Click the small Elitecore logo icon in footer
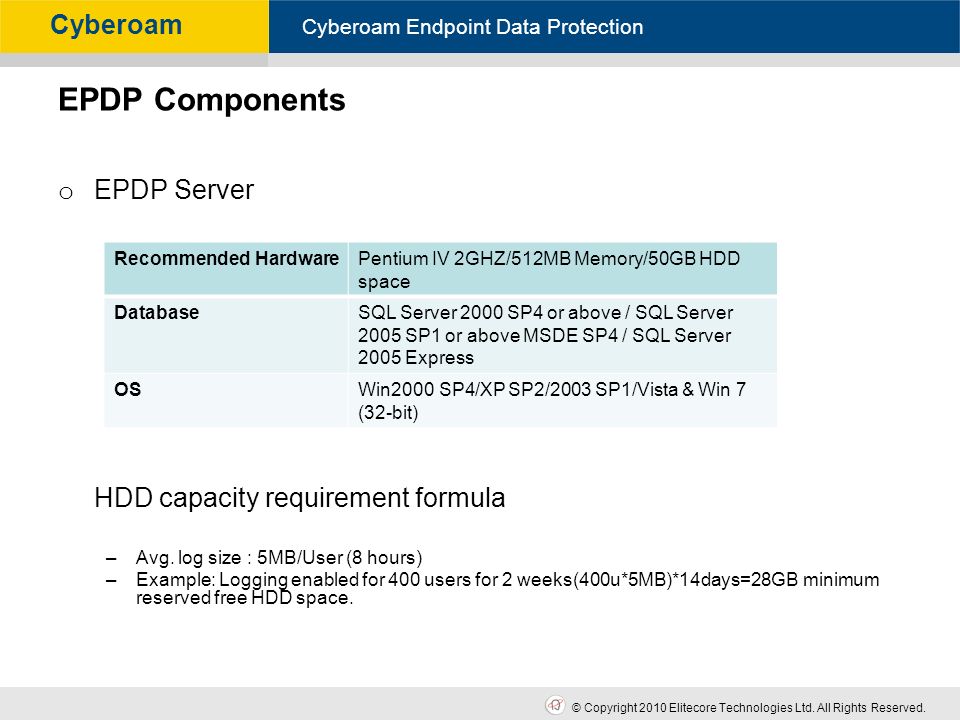 tap(555, 705)
